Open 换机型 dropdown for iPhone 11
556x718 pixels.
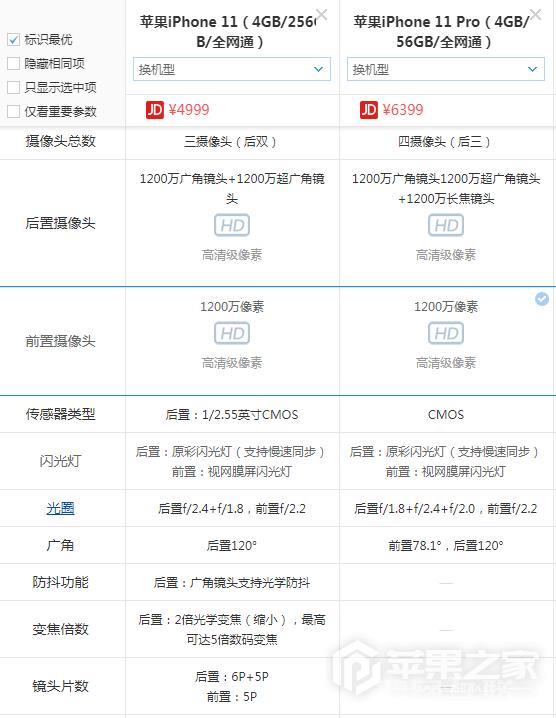click(232, 69)
